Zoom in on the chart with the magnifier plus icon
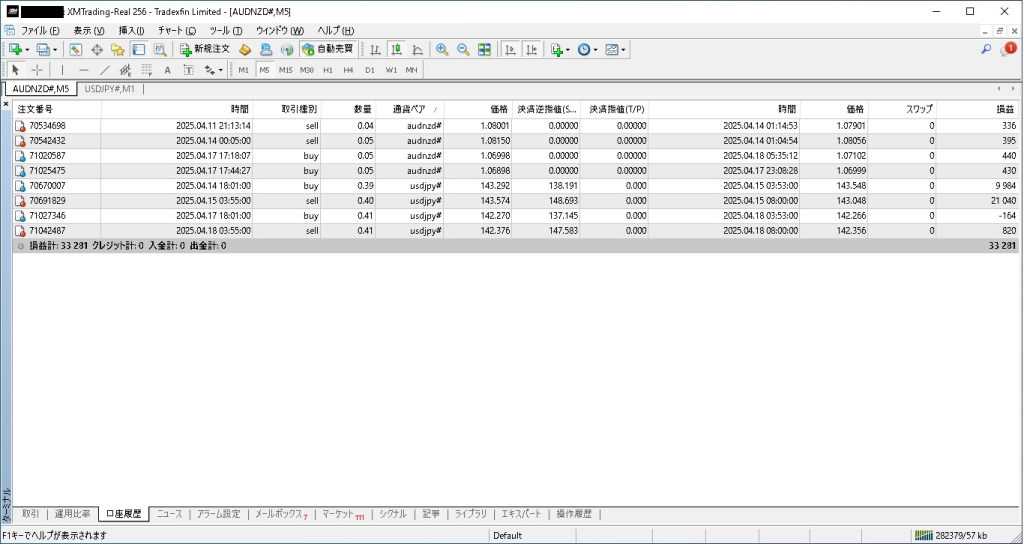 coord(441,49)
